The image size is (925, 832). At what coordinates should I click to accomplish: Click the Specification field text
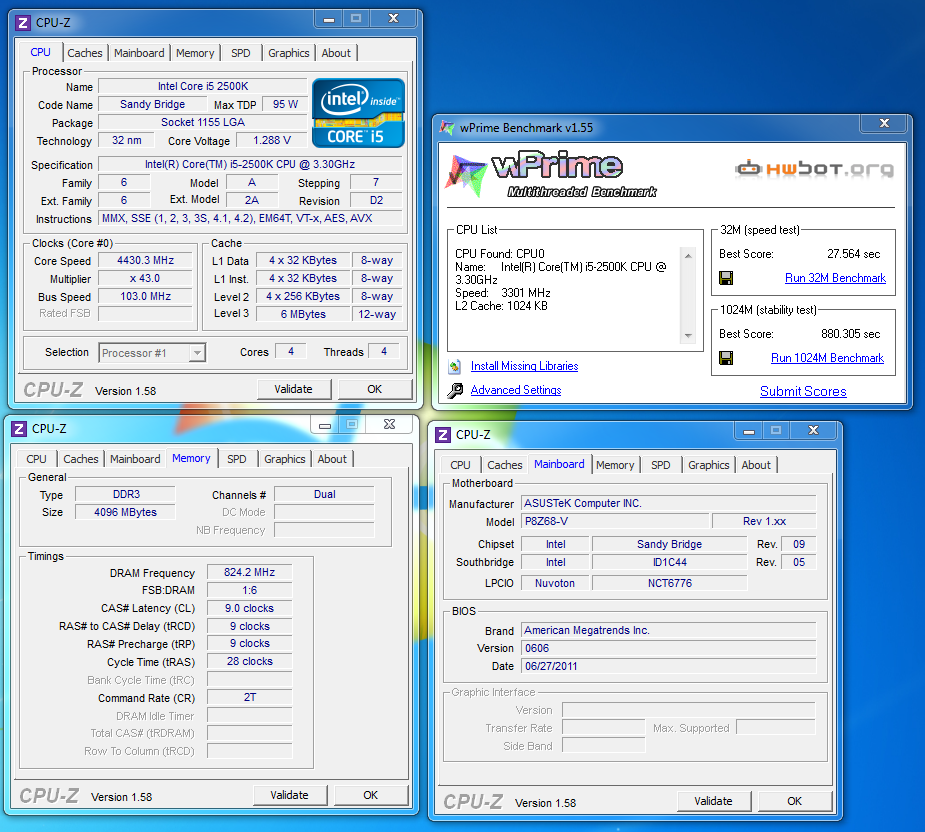(250, 165)
